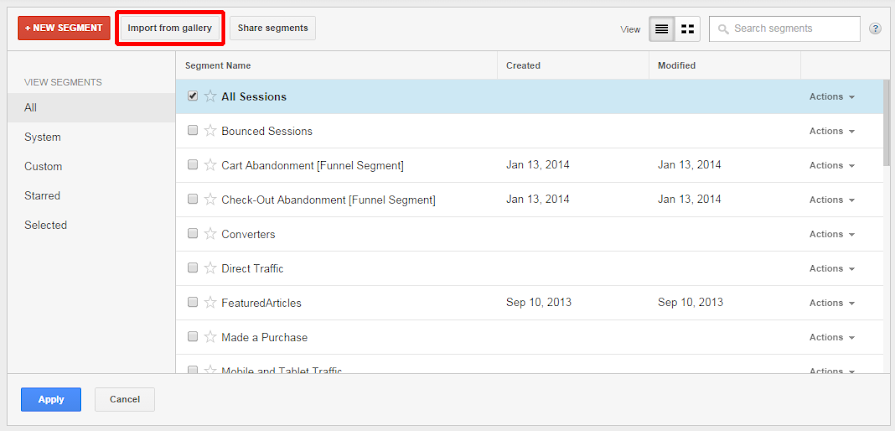The width and height of the screenshot is (895, 431).
Task: Switch to list view icon
Action: pyautogui.click(x=661, y=29)
